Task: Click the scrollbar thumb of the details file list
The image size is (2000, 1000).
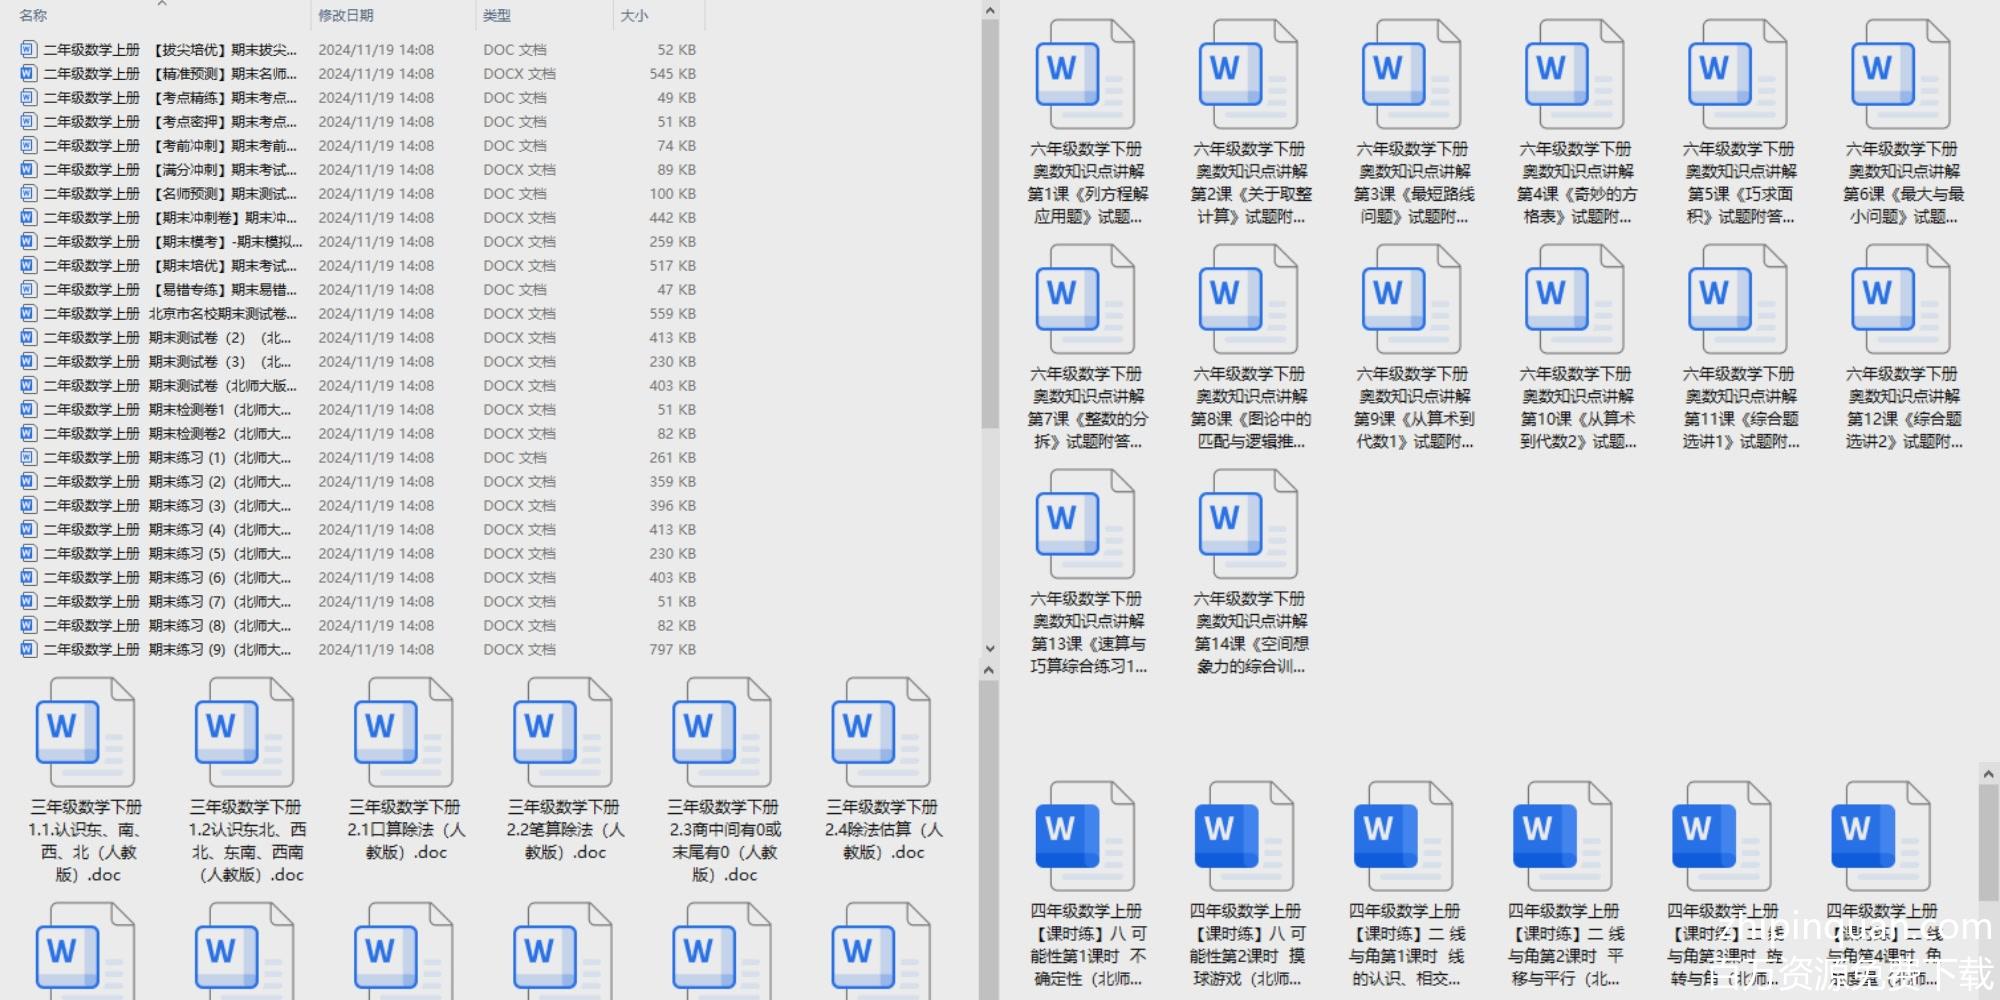Action: click(x=989, y=225)
